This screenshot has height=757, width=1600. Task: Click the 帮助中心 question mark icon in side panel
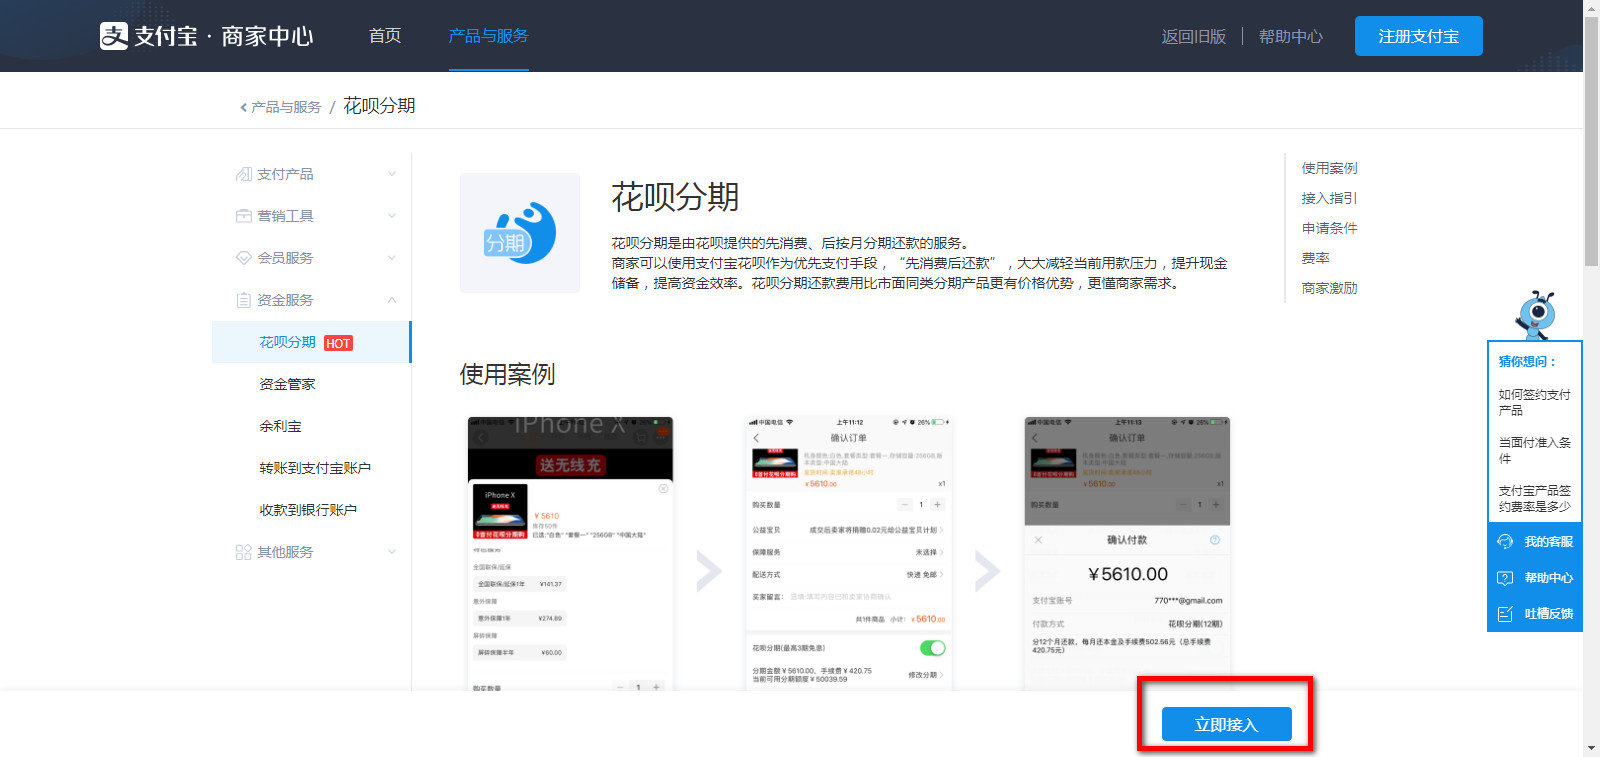tap(1505, 578)
